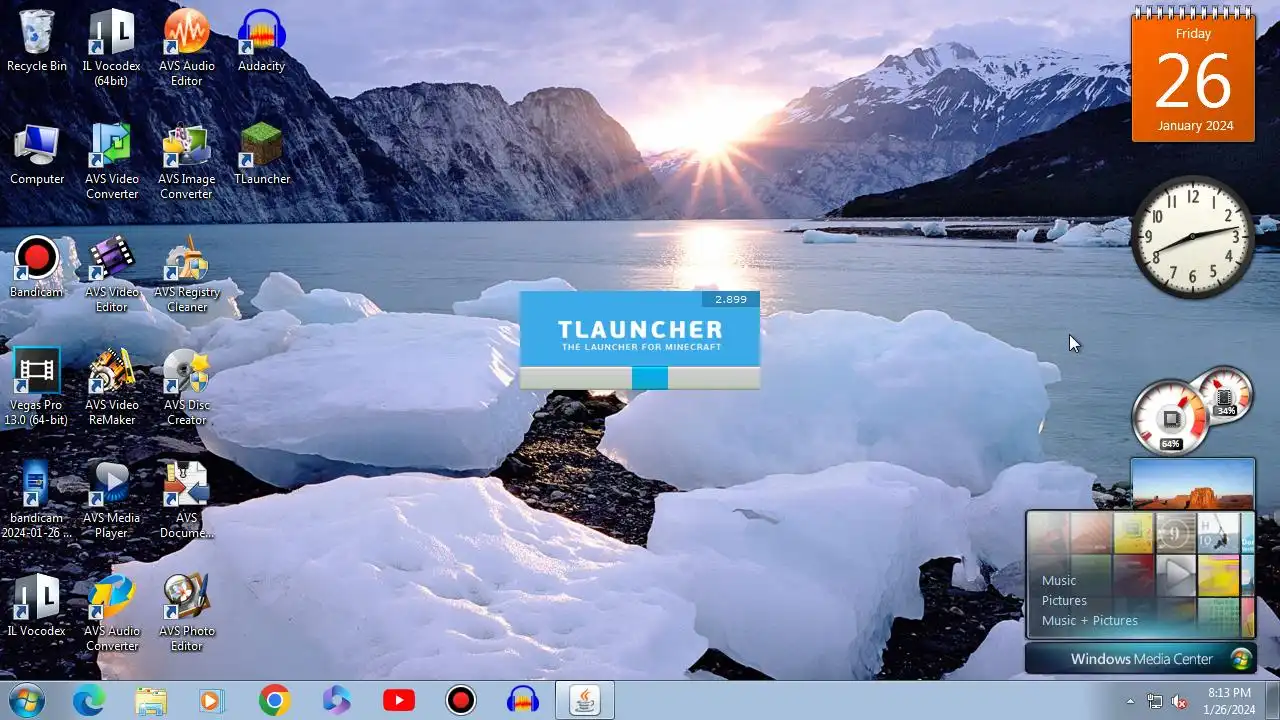1280x720 pixels.
Task: Click the 2.899 version label
Action: point(730,299)
